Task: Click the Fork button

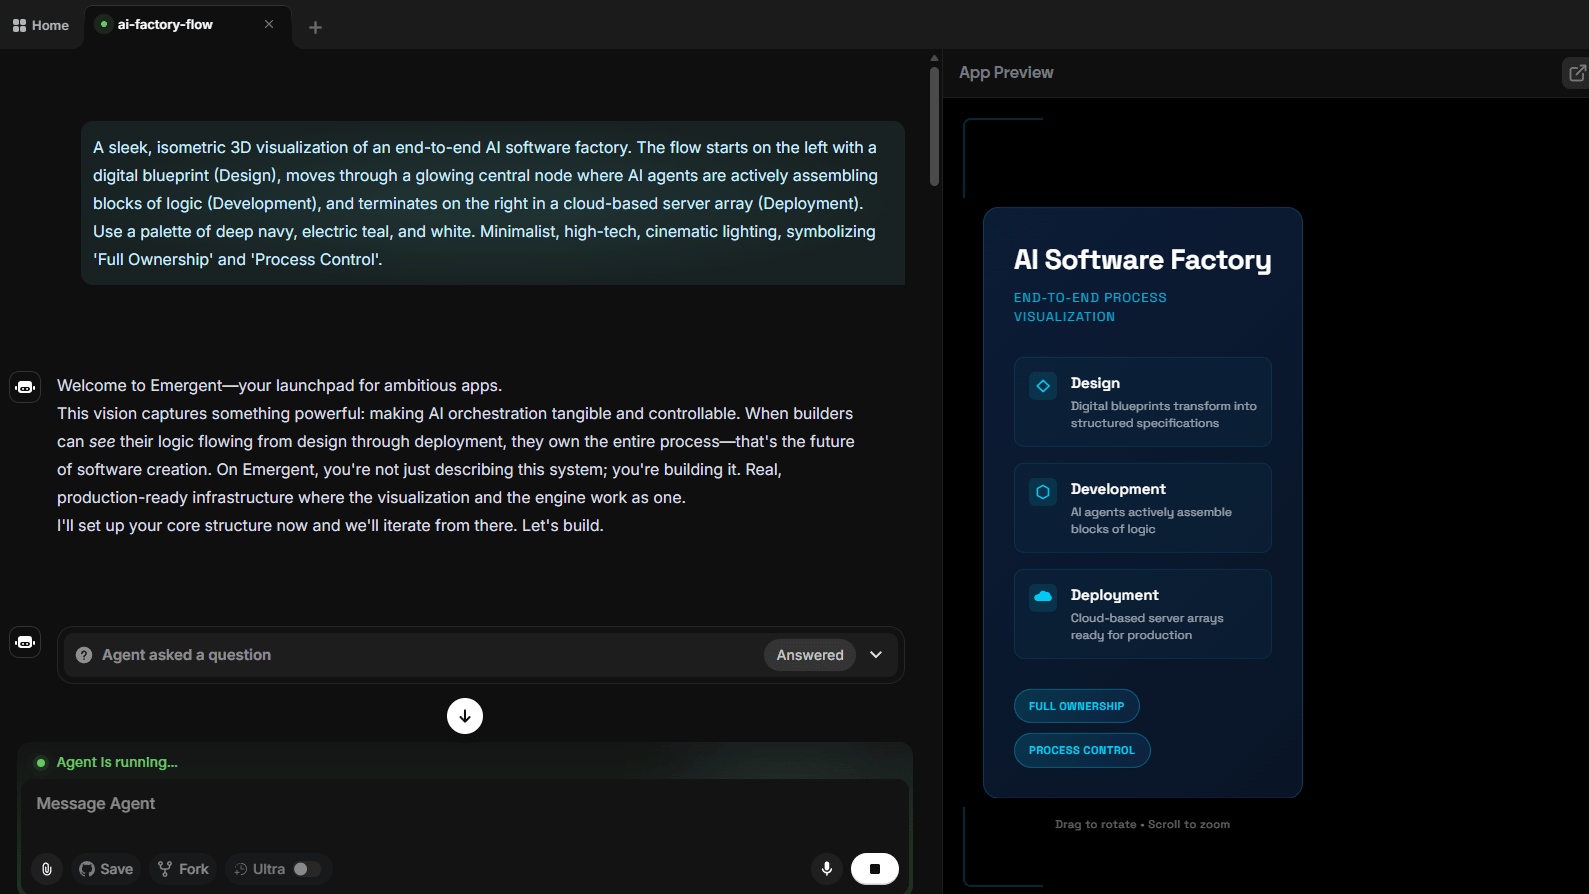Action: pos(184,869)
